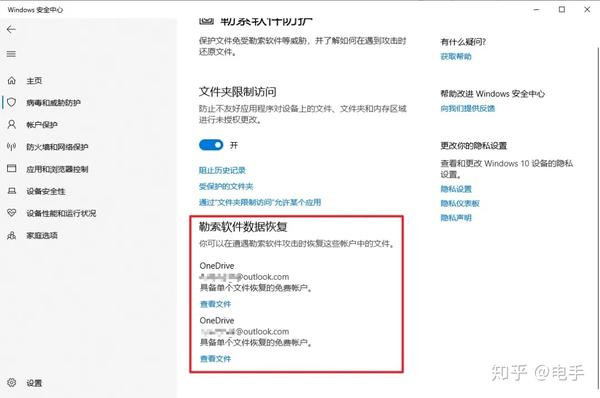Open 防火墙和网络保护 section
600x398 pixels.
tap(57, 147)
